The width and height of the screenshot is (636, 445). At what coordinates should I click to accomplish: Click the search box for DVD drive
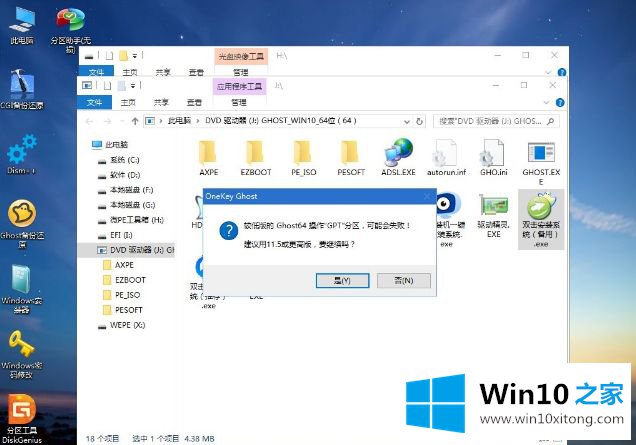[x=500, y=120]
